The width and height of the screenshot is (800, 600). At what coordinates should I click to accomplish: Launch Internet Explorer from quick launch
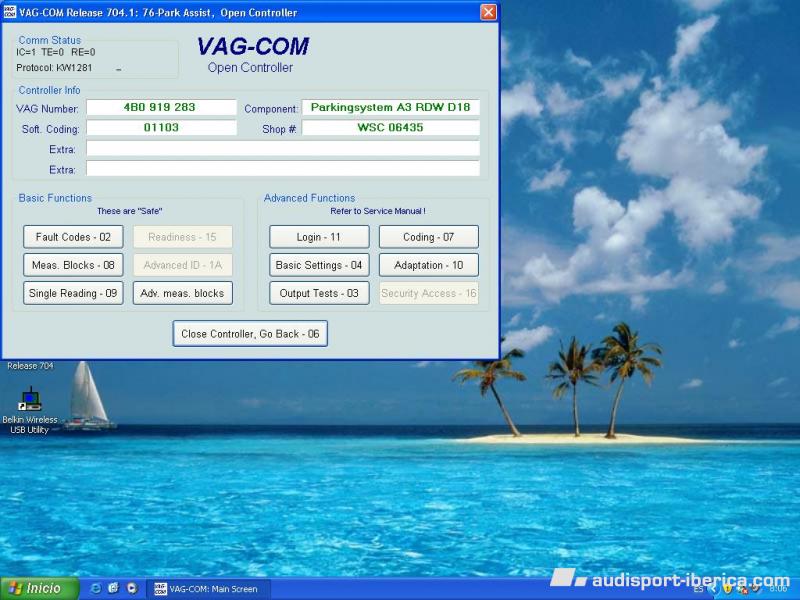coord(95,588)
